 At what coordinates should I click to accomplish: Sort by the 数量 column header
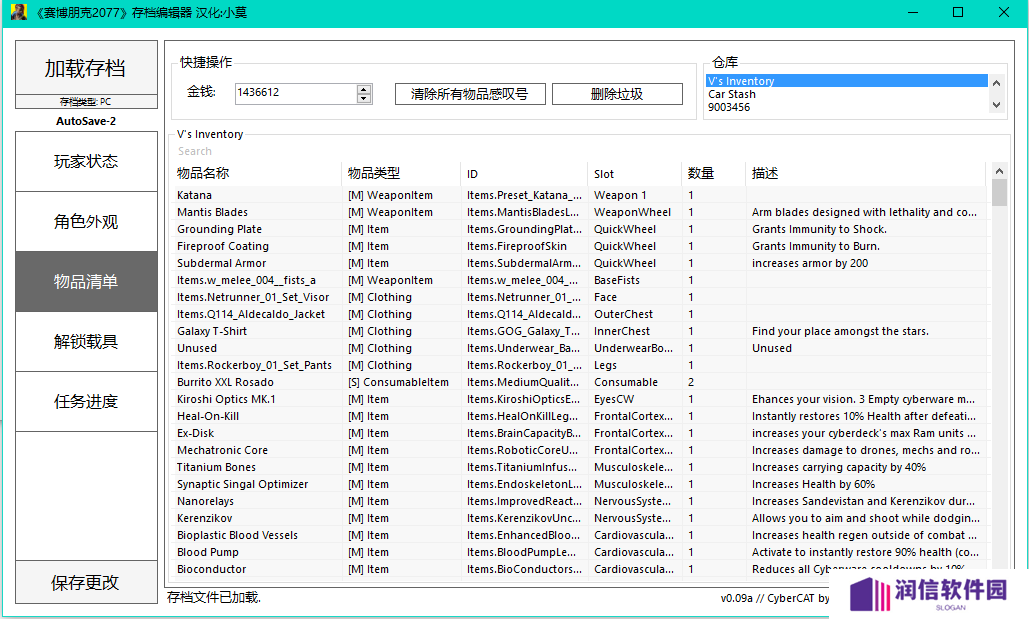(714, 173)
